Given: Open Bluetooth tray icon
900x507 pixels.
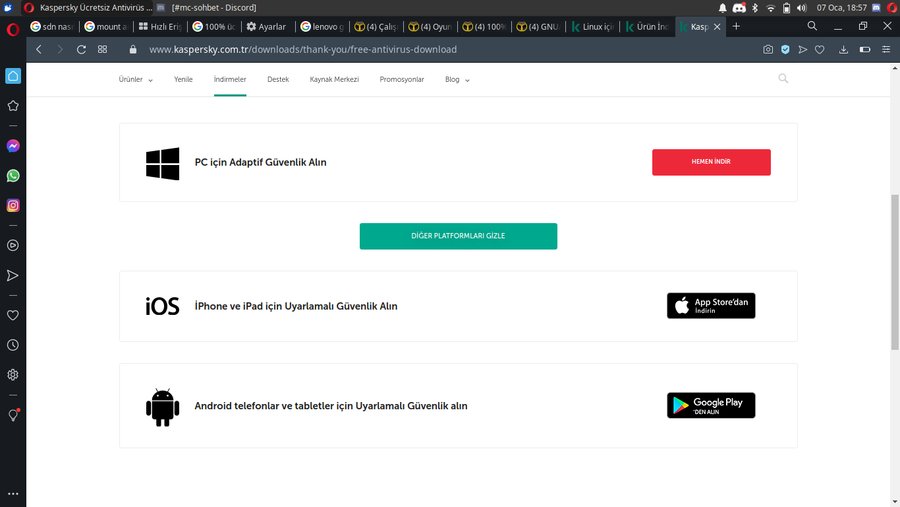Looking at the screenshot, I should pos(755,8).
